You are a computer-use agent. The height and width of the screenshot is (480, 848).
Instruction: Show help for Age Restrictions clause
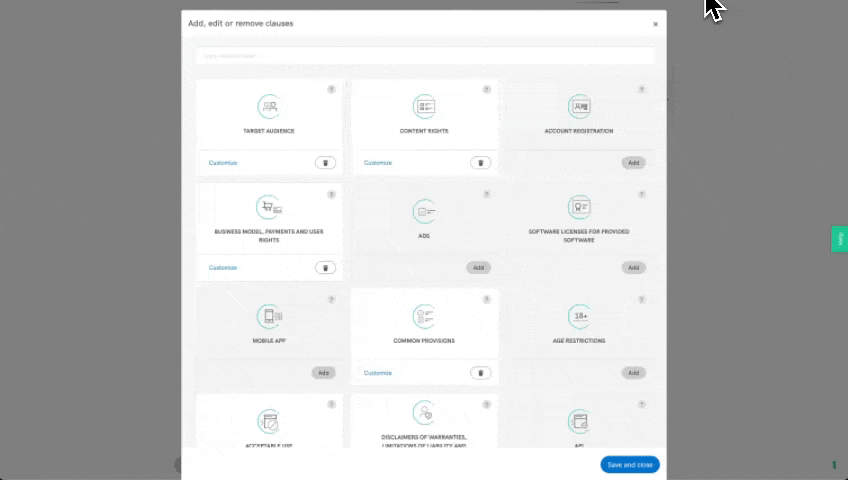coord(642,299)
